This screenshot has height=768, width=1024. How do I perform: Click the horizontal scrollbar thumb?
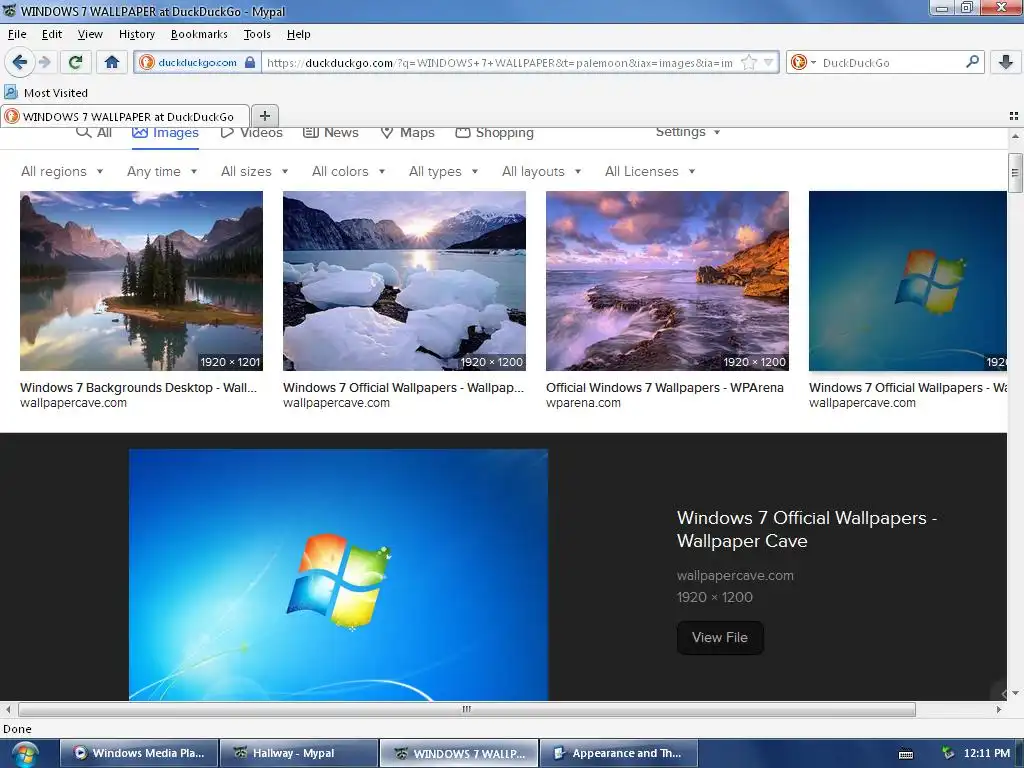[x=466, y=709]
